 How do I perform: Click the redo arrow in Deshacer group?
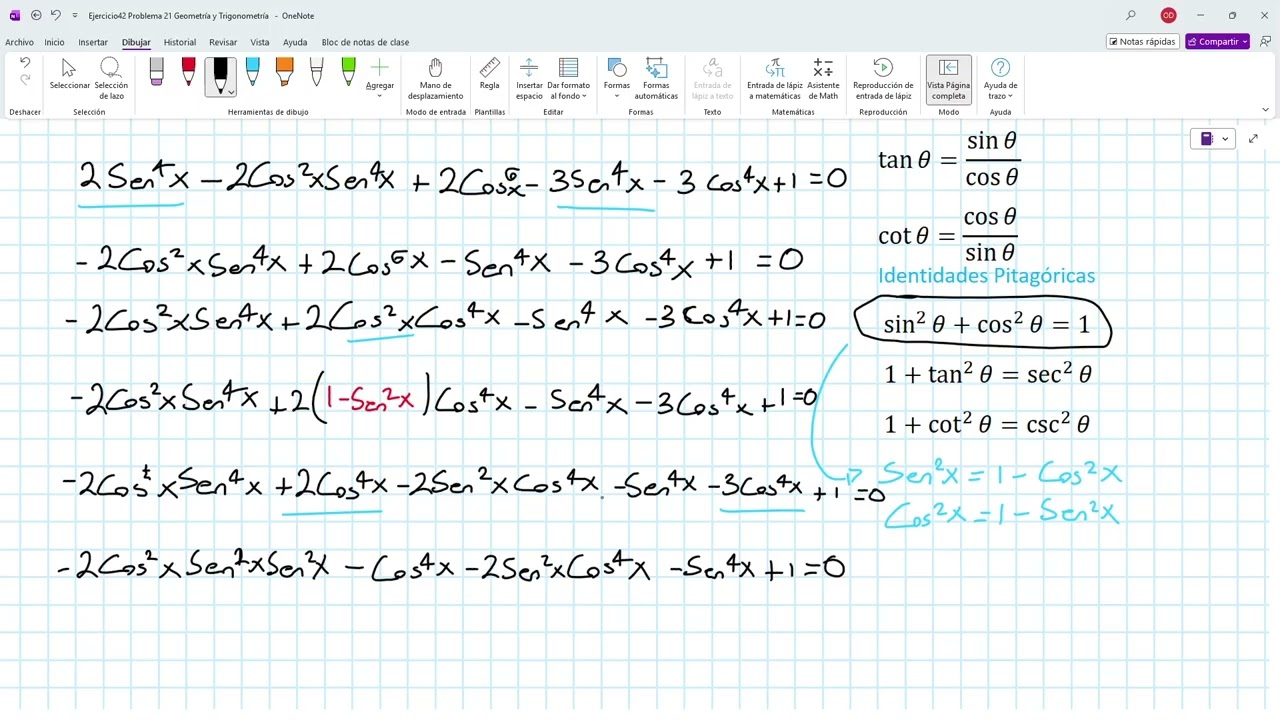point(25,80)
